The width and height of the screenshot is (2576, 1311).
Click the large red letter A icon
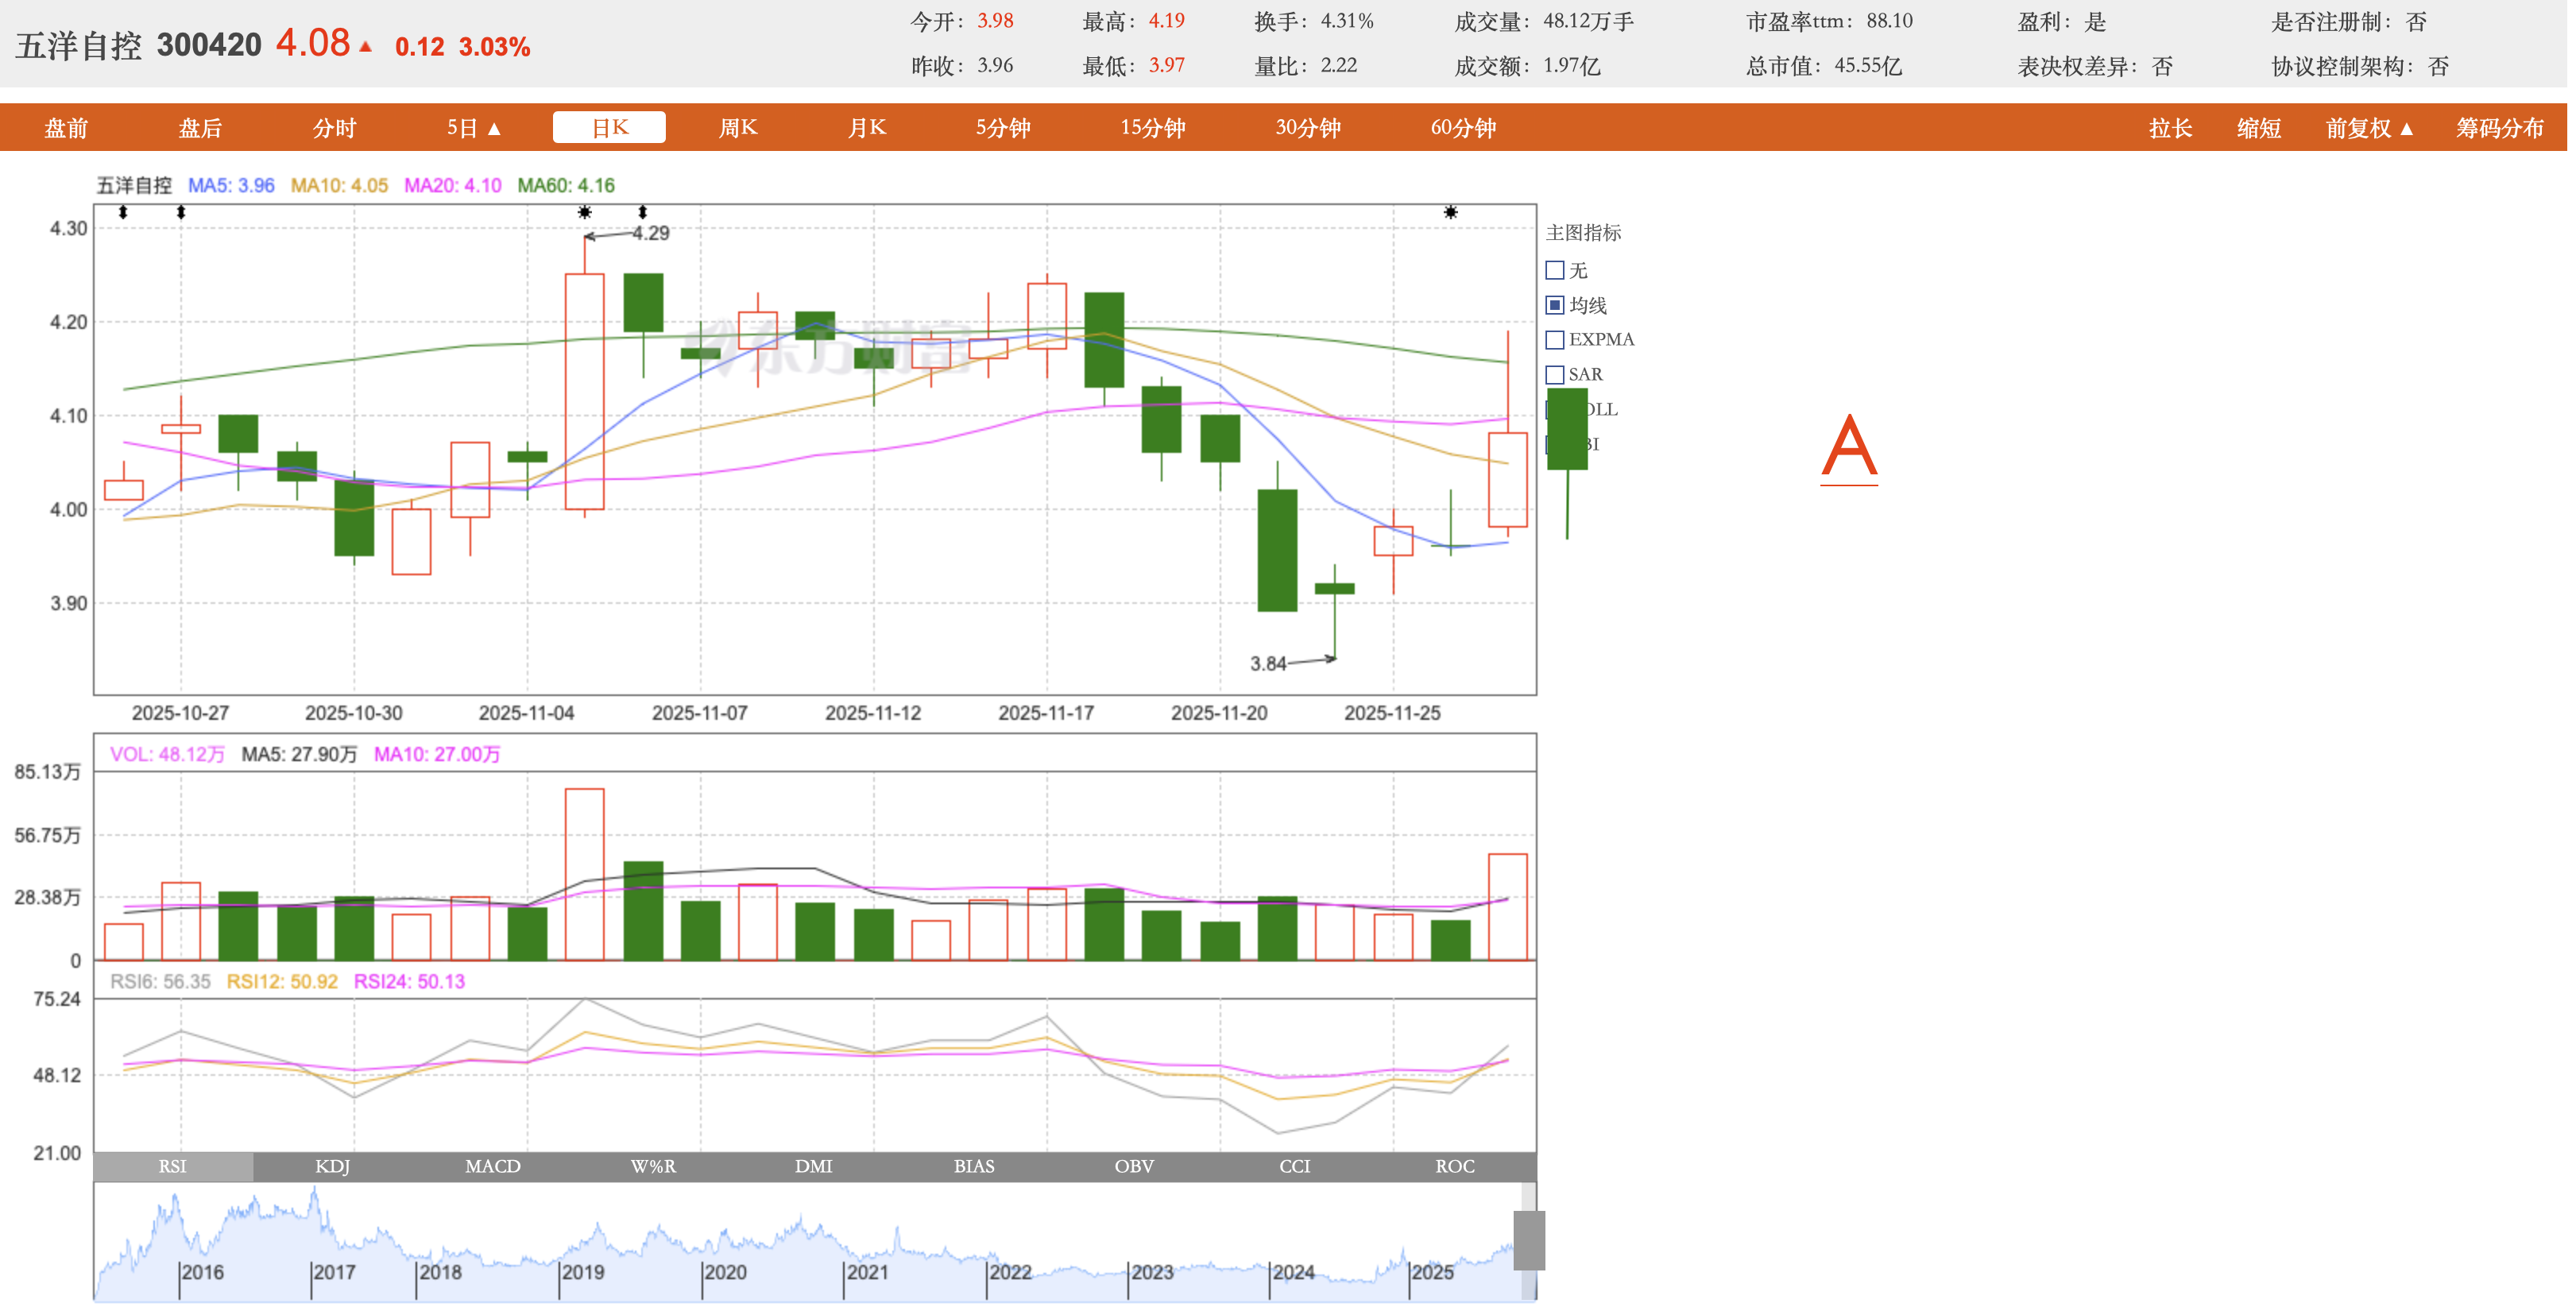(x=1848, y=448)
